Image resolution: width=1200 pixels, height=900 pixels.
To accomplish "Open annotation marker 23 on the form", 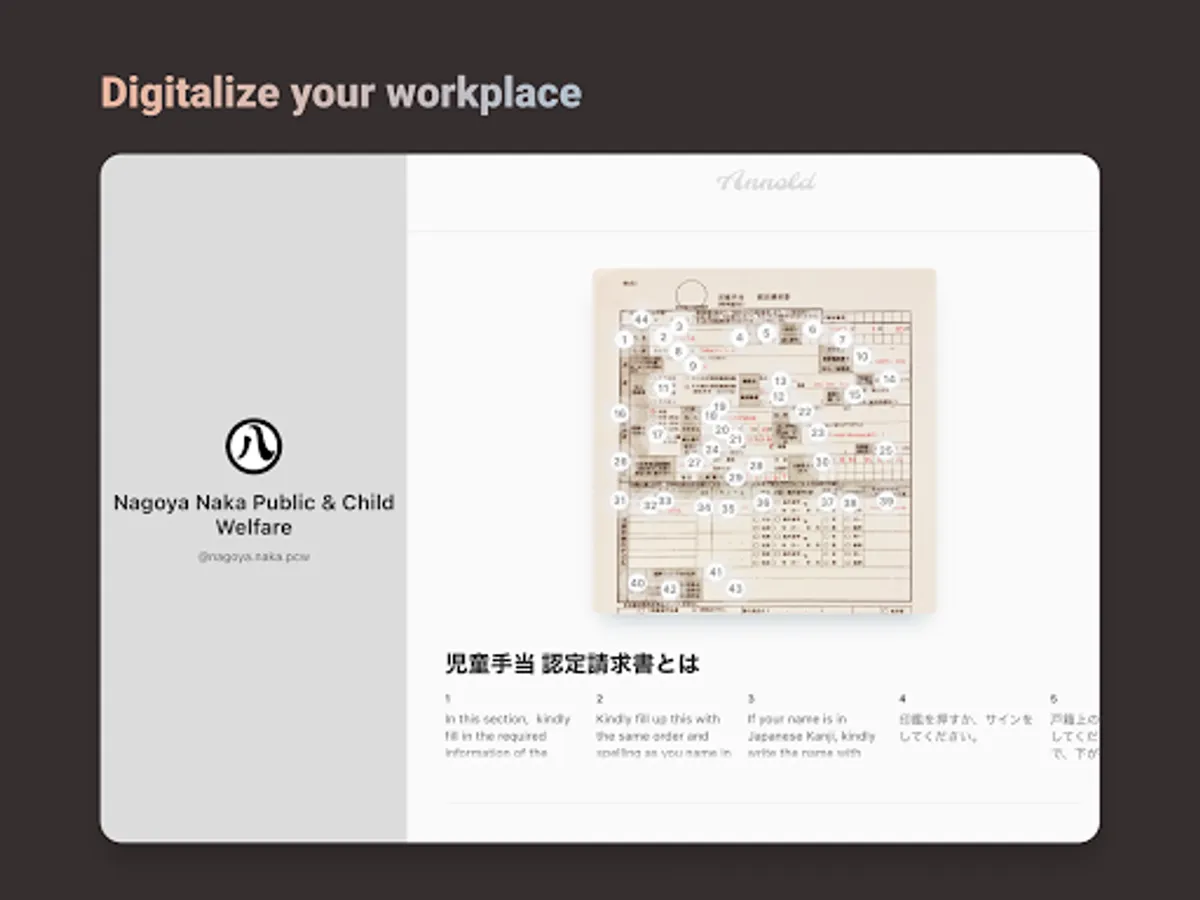I will 818,433.
